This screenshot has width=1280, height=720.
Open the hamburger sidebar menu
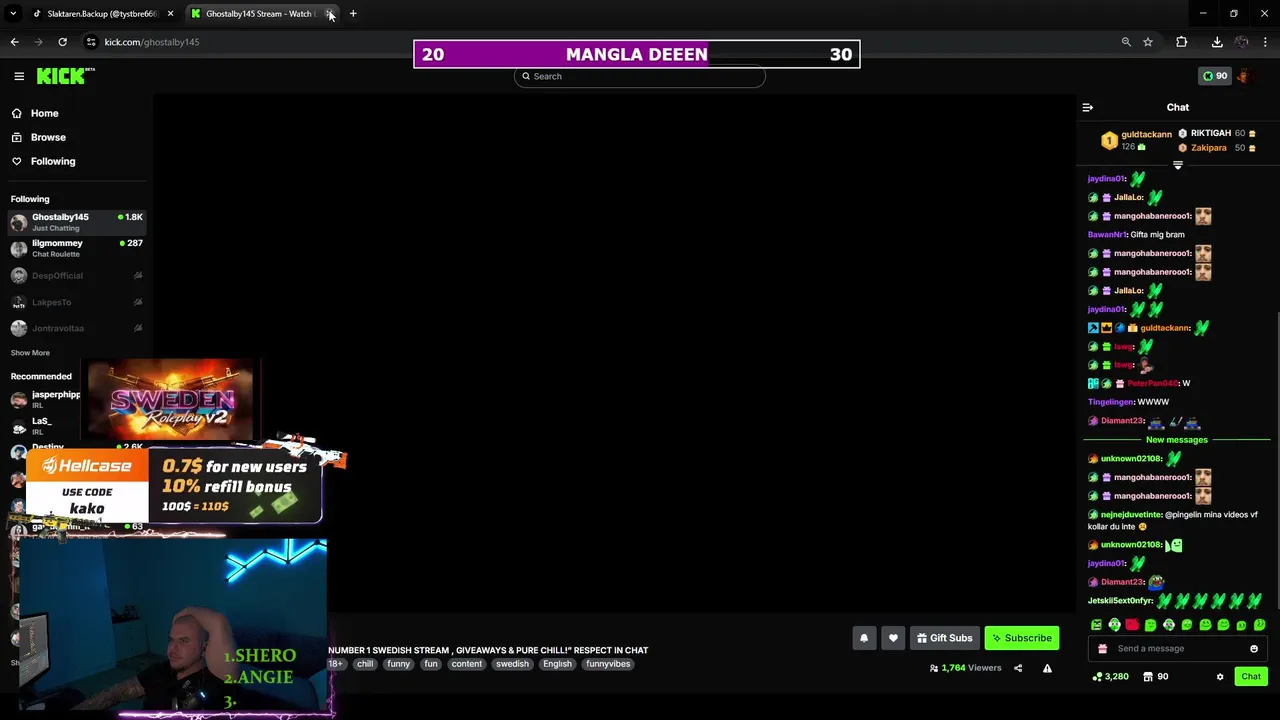point(19,76)
